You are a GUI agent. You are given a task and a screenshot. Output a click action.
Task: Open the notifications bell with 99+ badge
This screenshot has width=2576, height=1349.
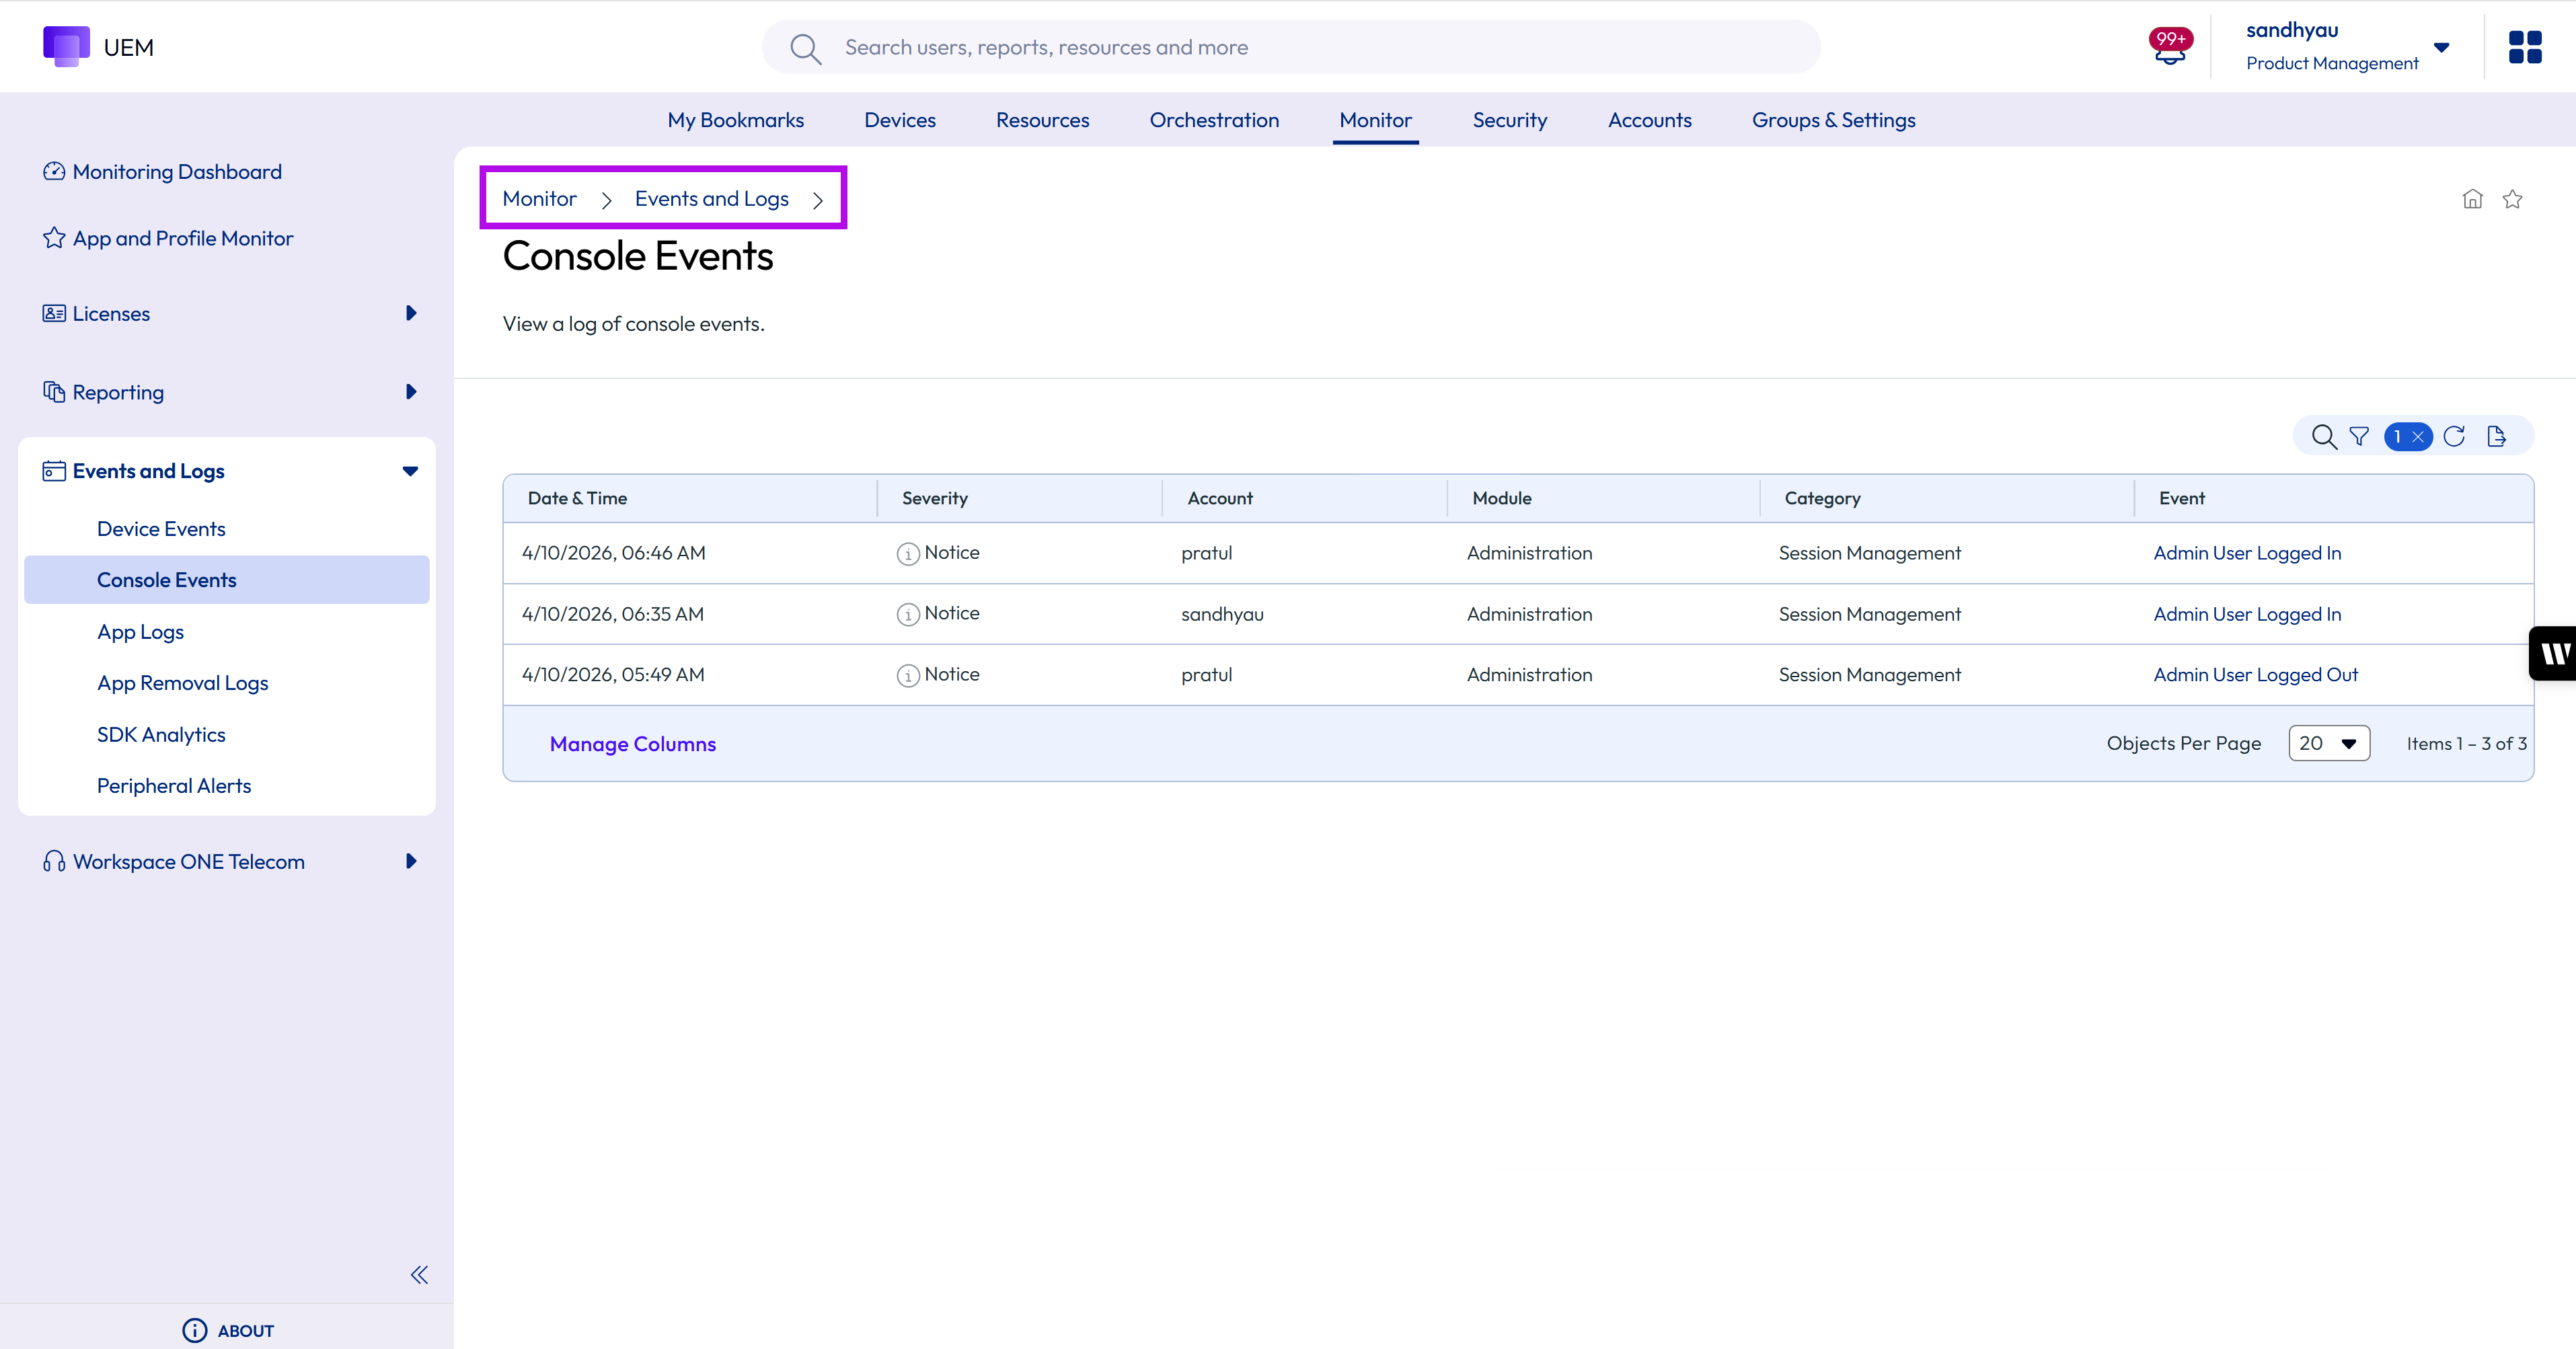2170,47
